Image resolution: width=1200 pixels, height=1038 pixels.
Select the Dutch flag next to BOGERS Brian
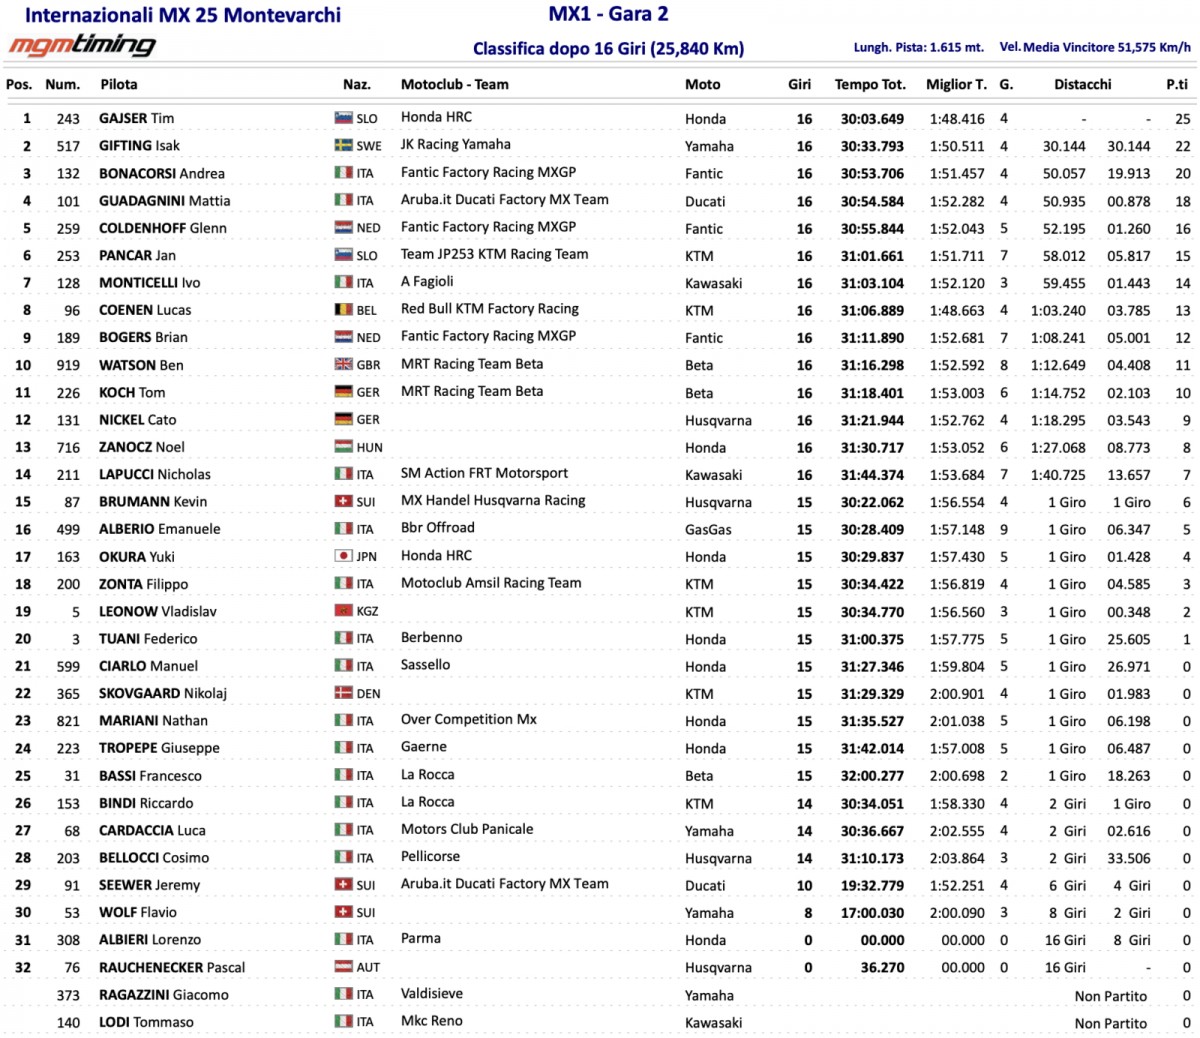point(343,337)
